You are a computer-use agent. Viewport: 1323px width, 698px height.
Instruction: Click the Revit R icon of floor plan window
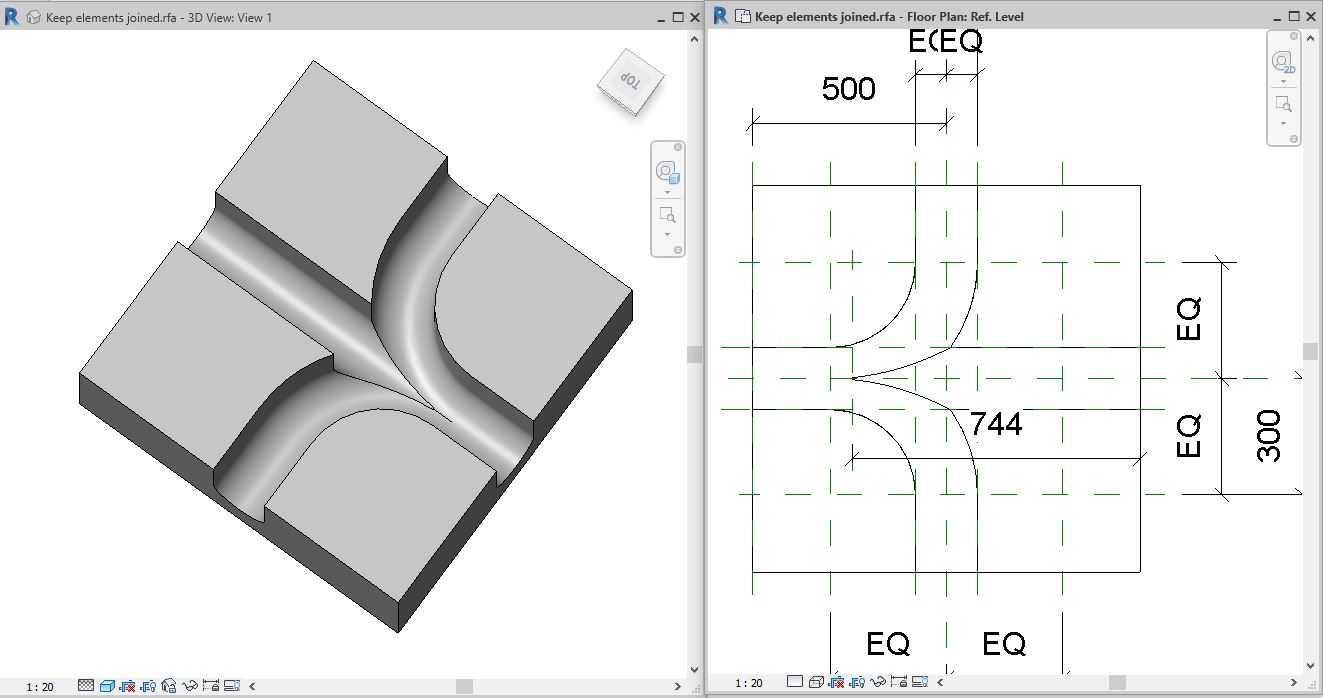(720, 16)
